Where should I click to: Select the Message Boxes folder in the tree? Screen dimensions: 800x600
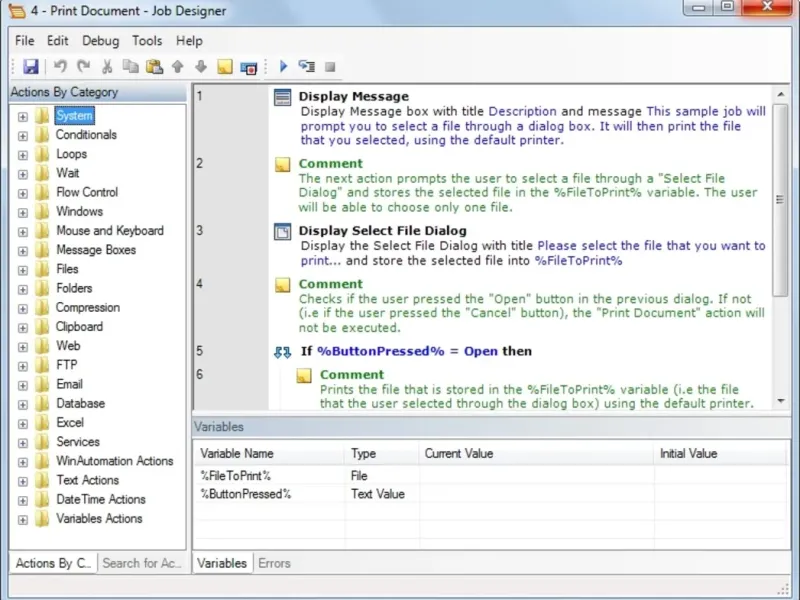pyautogui.click(x=95, y=250)
